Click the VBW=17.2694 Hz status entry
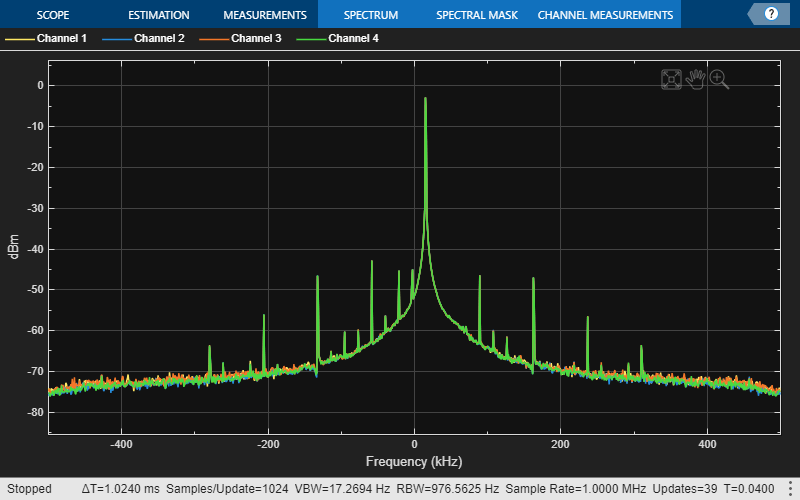The height and width of the screenshot is (500, 800). [x=342, y=488]
